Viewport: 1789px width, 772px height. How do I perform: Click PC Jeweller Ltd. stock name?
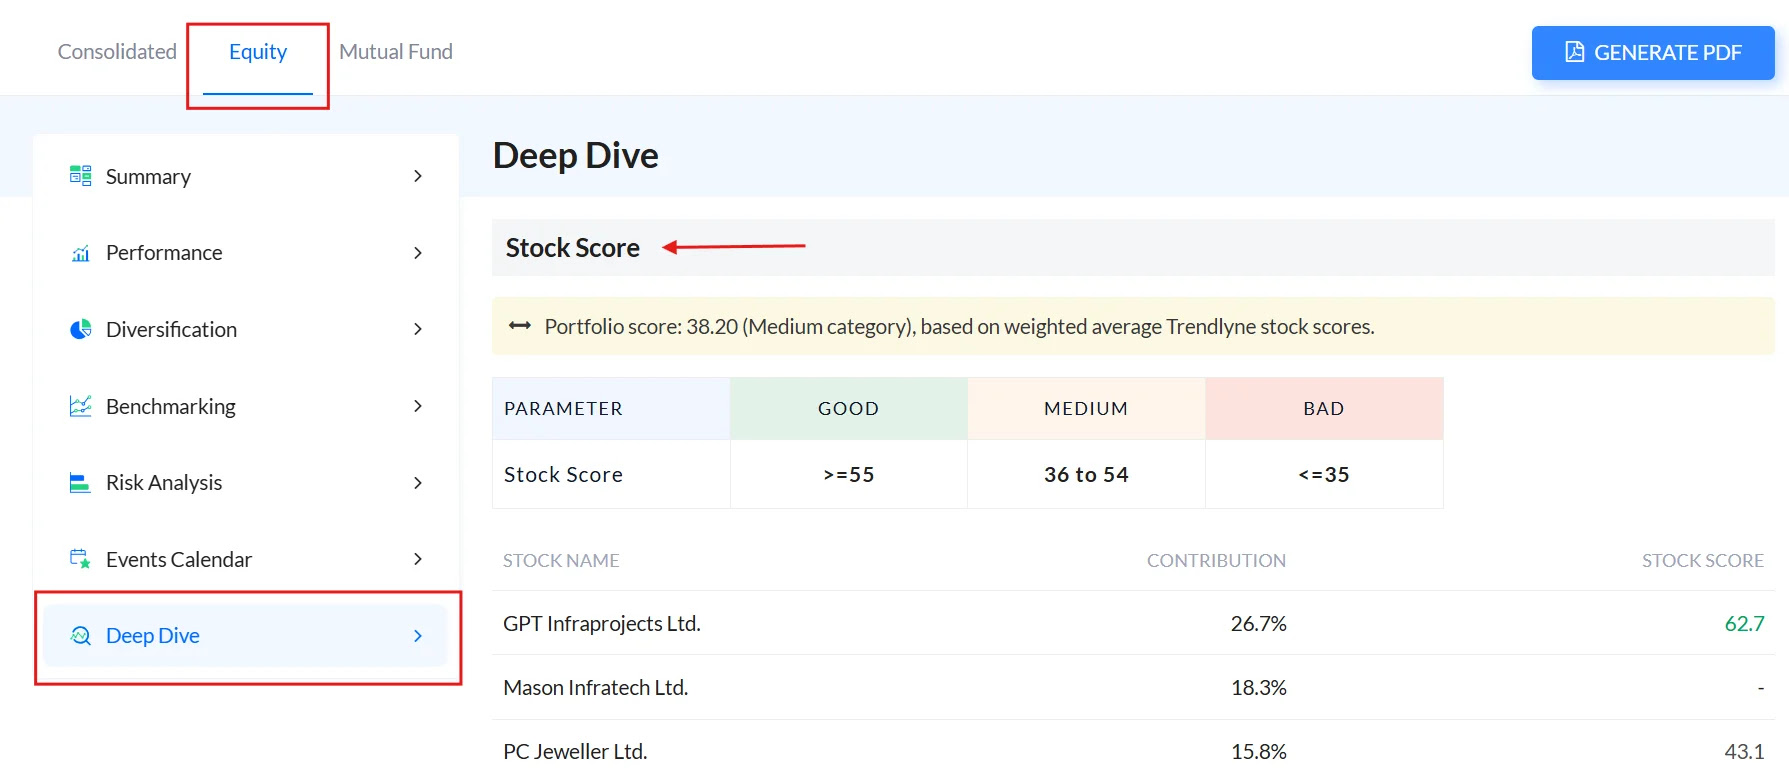pos(575,751)
